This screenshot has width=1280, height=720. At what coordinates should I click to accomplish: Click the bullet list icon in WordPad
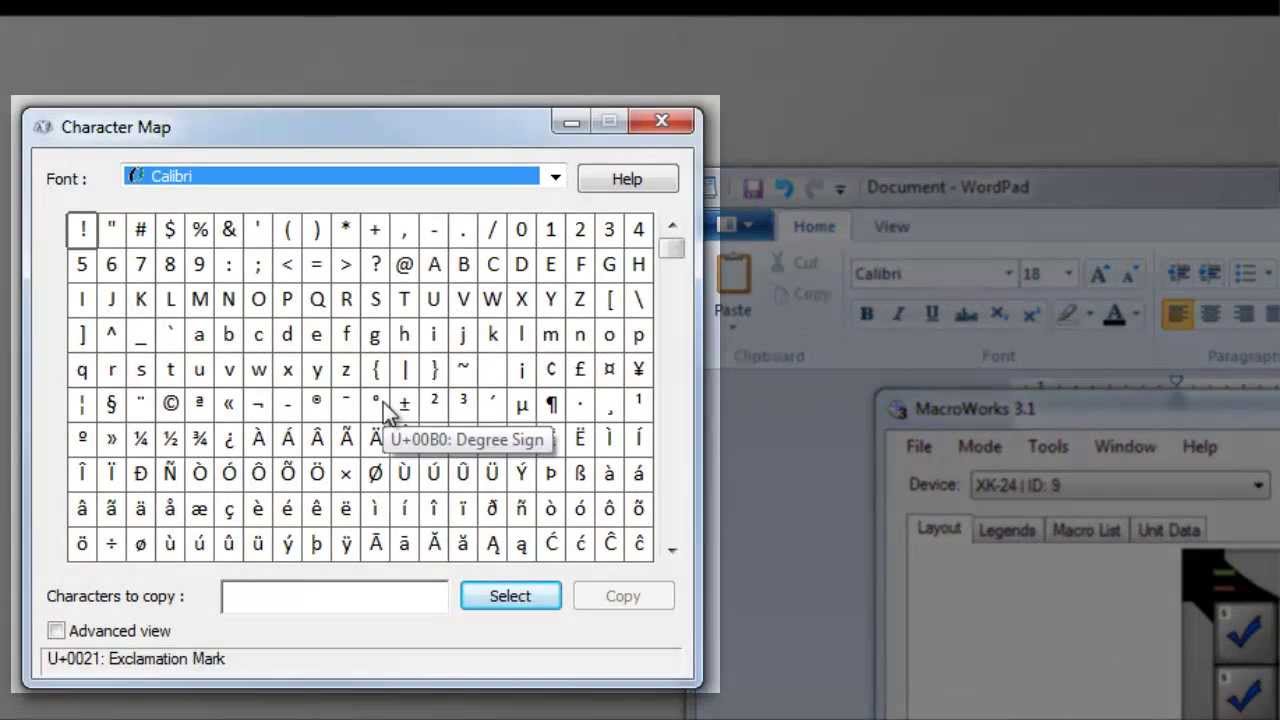(1245, 273)
